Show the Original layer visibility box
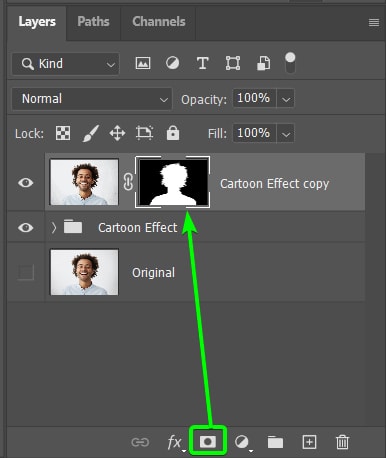This screenshot has height=458, width=386. 26,272
